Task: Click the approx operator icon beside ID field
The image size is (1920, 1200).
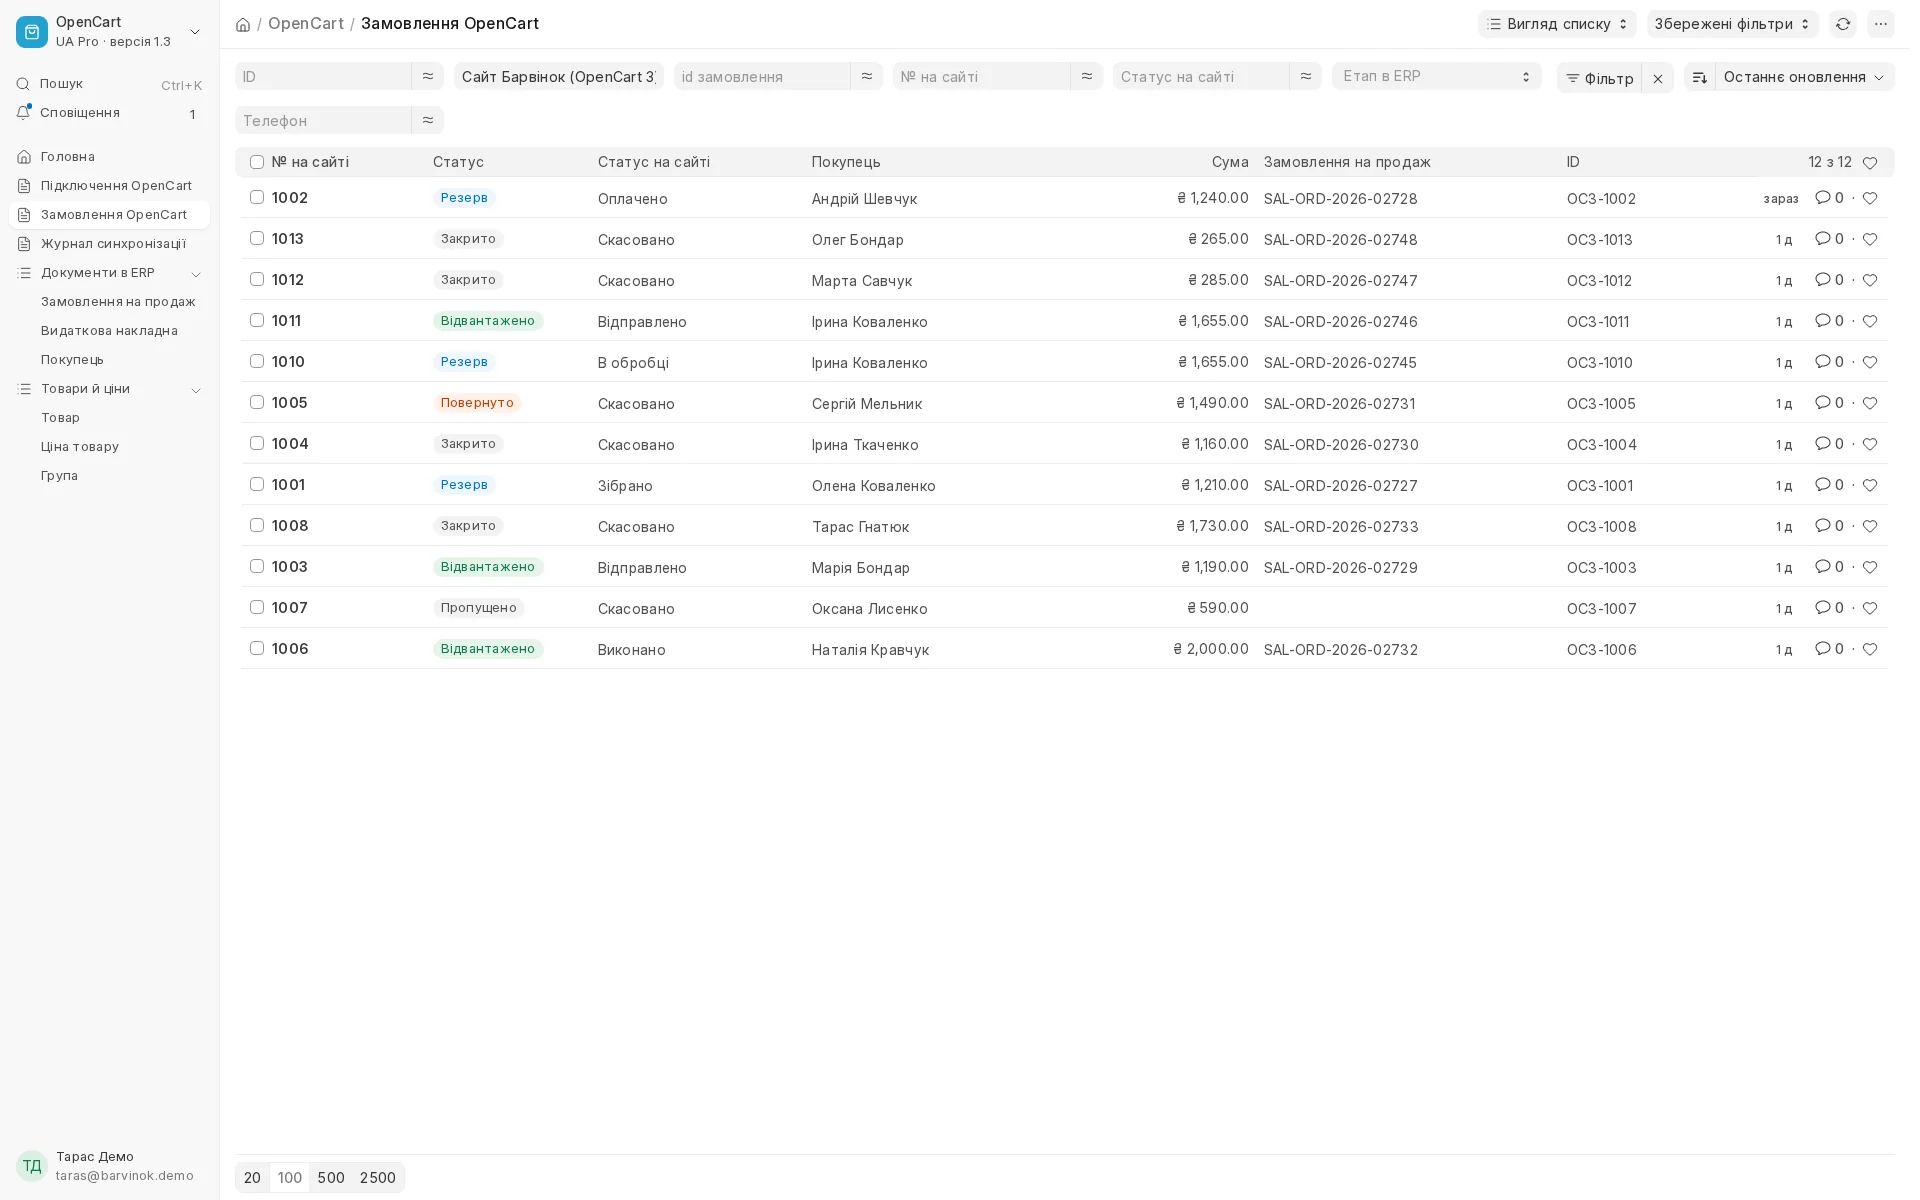Action: (428, 76)
